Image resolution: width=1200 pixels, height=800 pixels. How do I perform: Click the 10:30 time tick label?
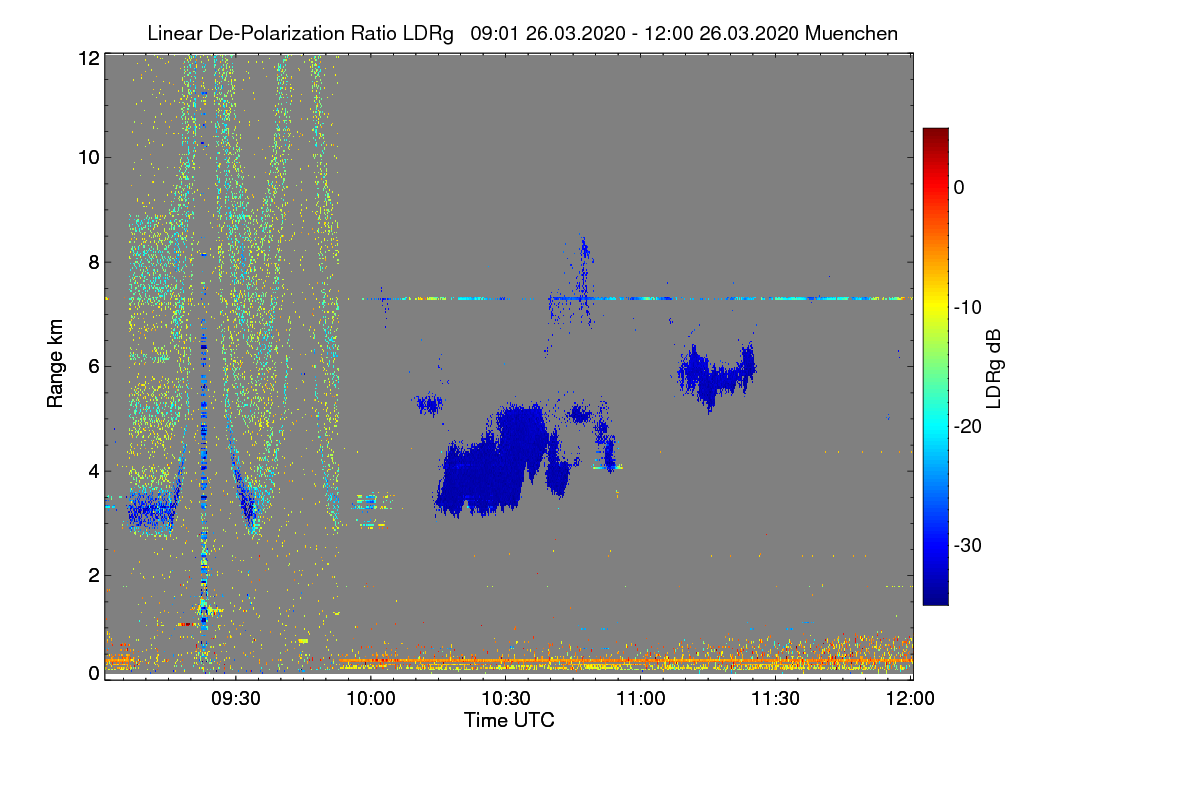(506, 698)
